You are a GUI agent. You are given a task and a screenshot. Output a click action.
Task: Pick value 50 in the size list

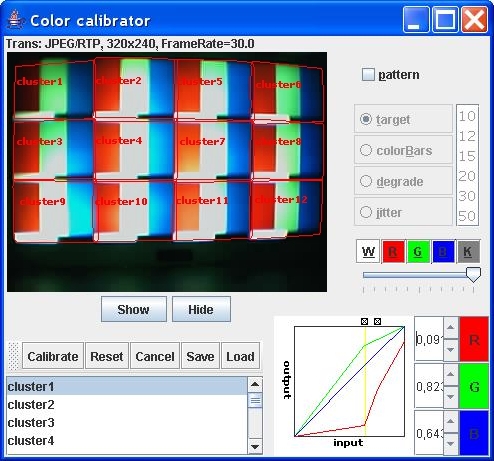coord(467,216)
